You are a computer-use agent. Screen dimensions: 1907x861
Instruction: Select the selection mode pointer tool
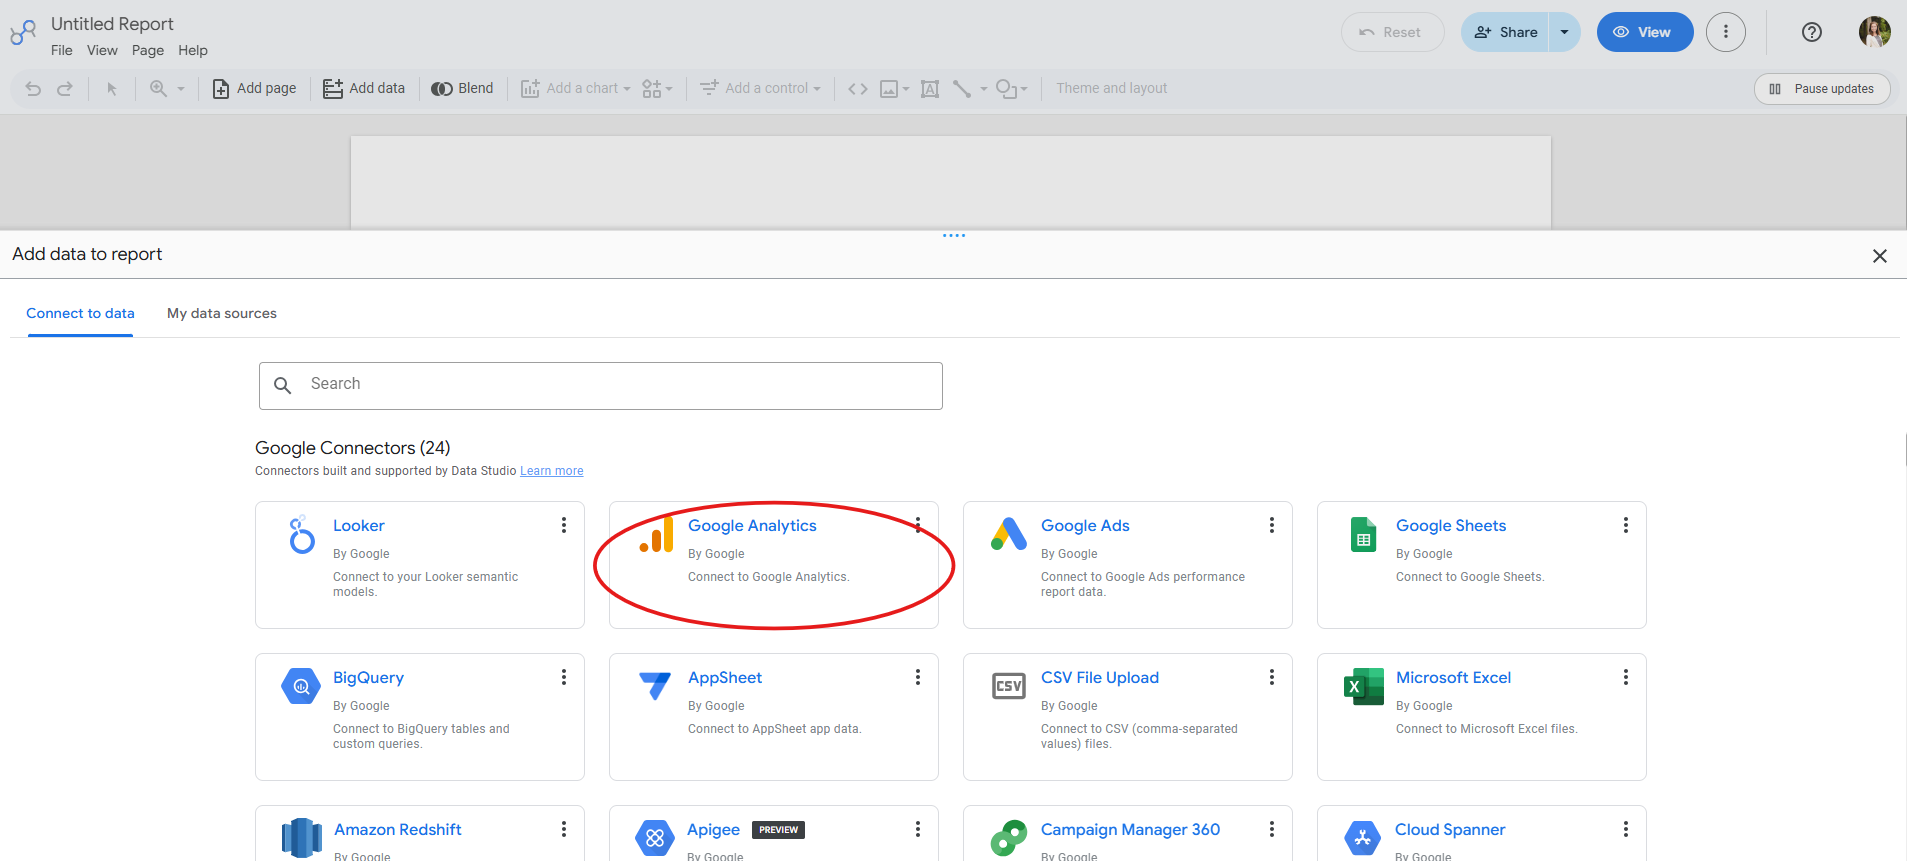click(112, 89)
